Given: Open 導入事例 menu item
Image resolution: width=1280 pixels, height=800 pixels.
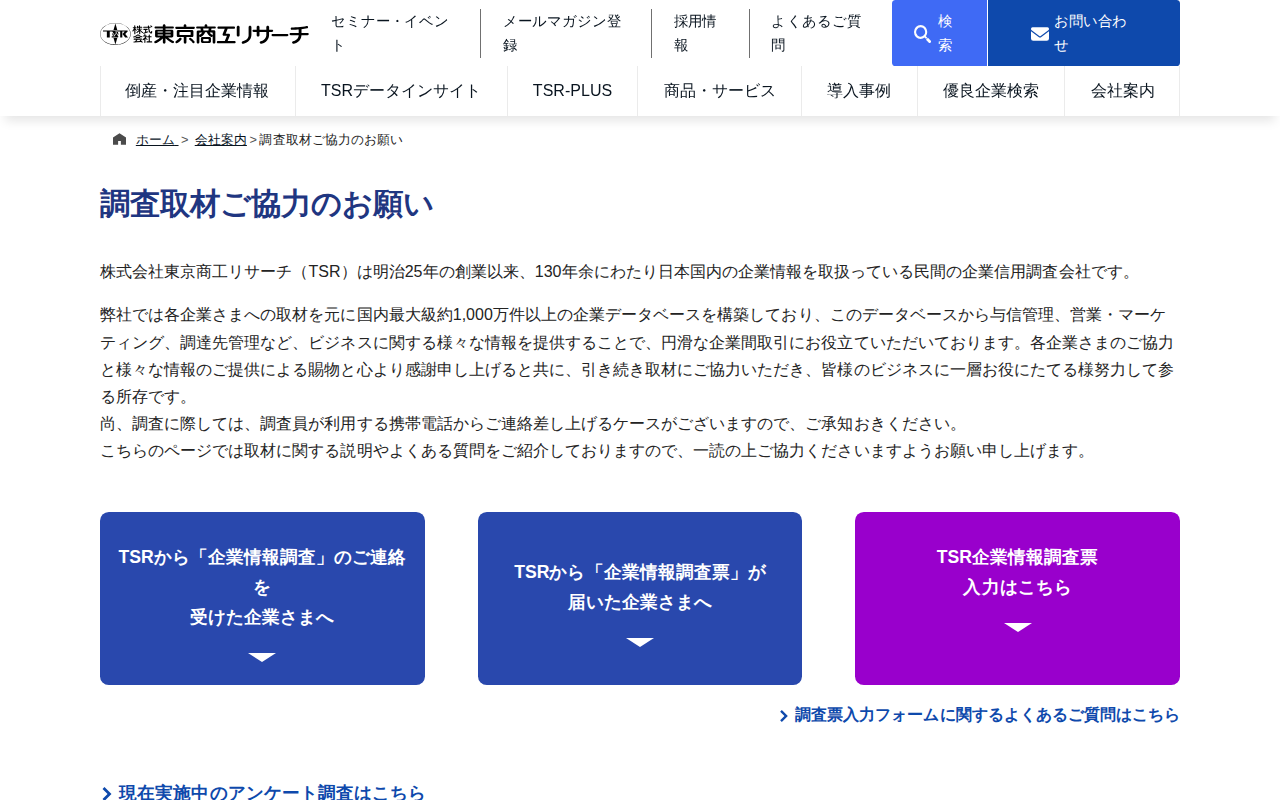Looking at the screenshot, I should tap(859, 91).
